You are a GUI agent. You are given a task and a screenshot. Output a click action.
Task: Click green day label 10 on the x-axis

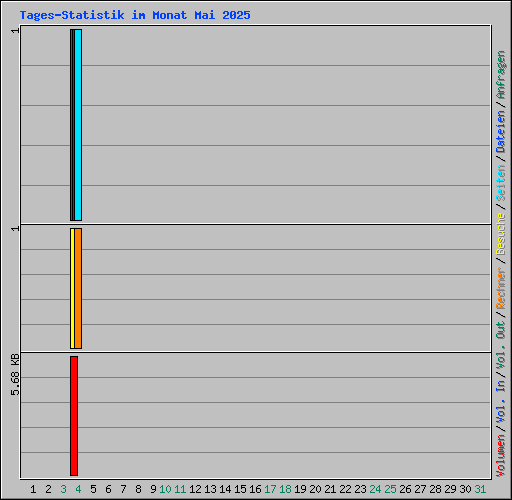click(165, 489)
